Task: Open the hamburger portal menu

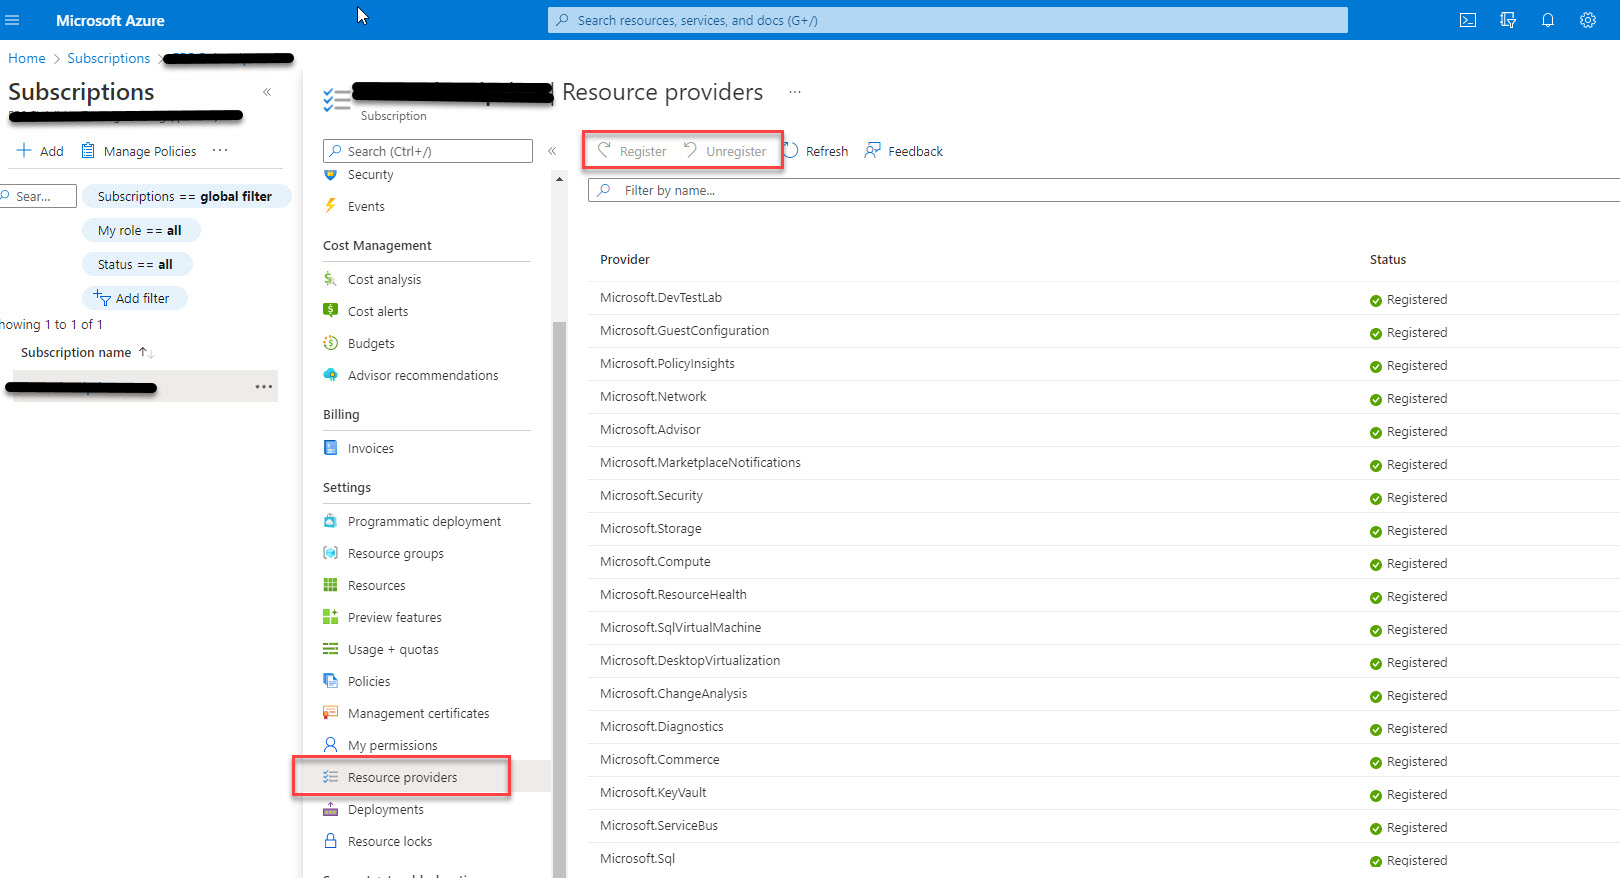Action: point(12,20)
